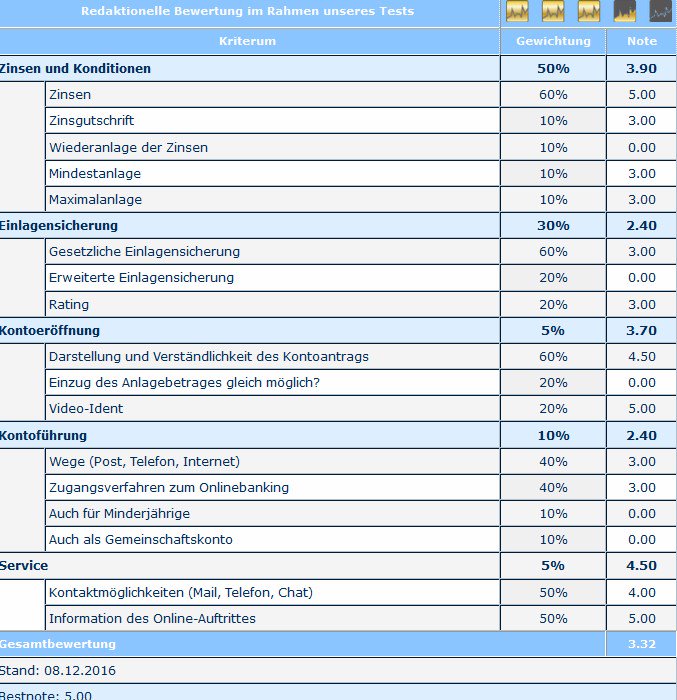
Task: Select the 'Maximalanlage' criterion label
Action: 95,200
